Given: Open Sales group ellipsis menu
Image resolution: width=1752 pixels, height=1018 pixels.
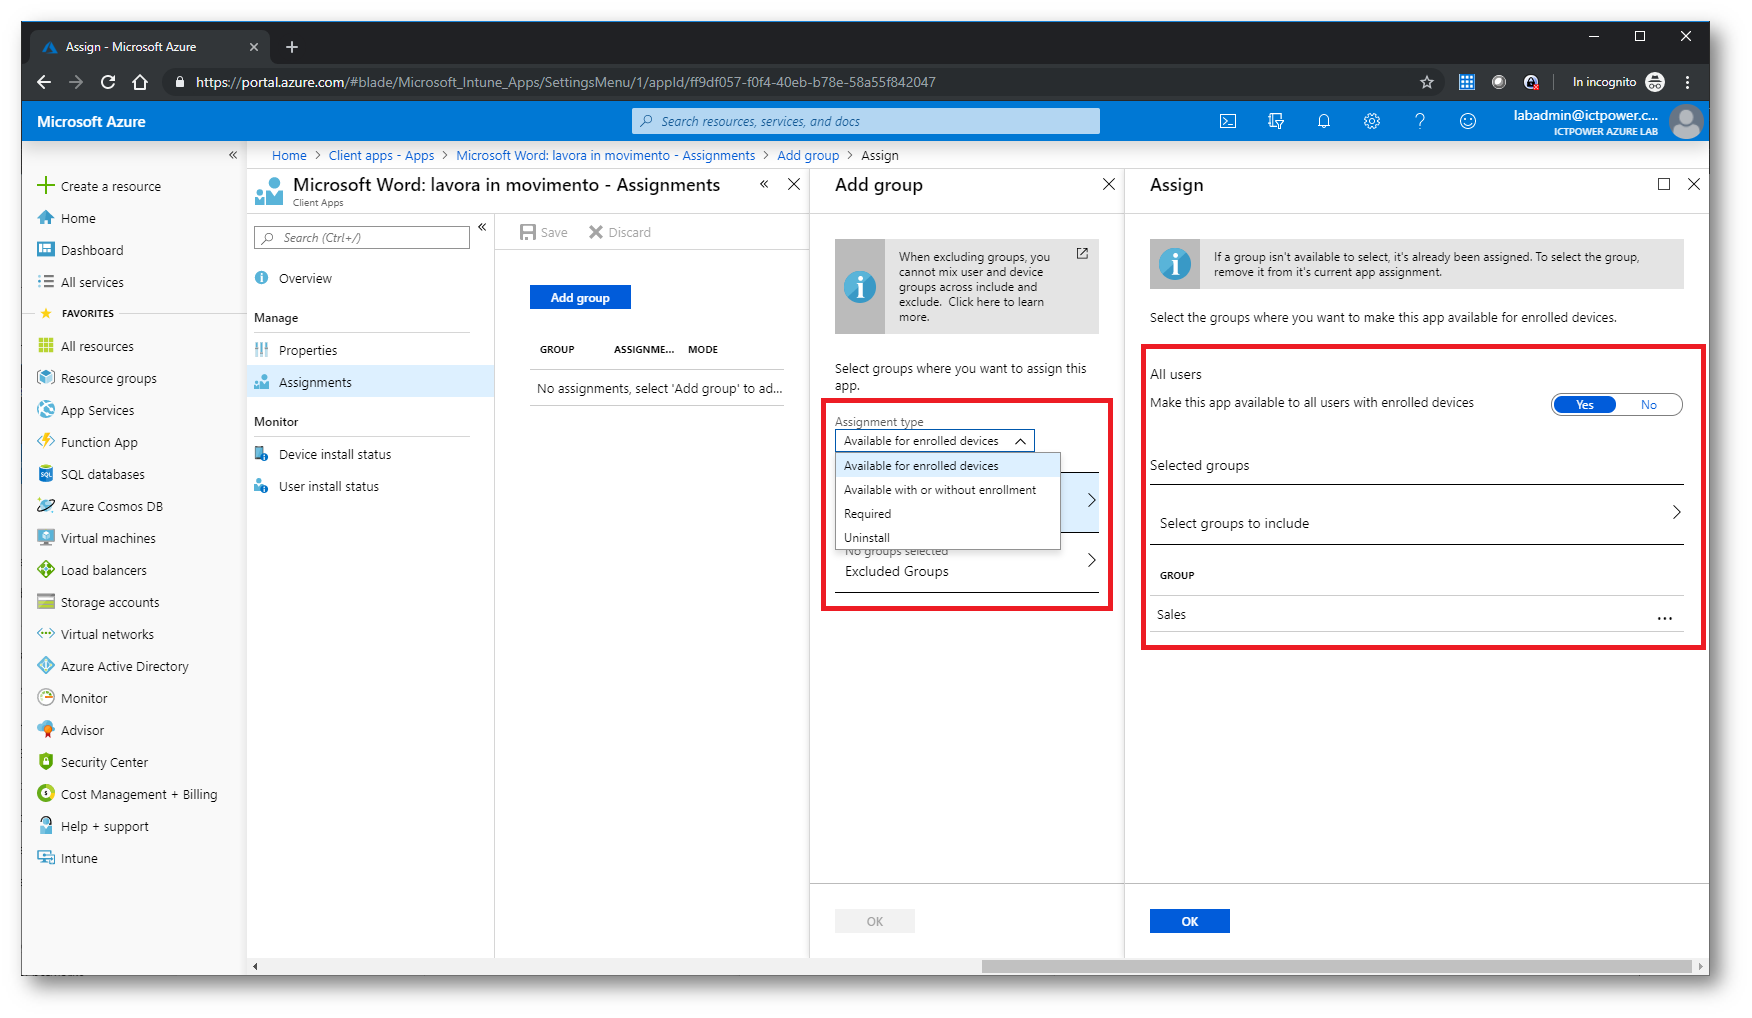Looking at the screenshot, I should click(1664, 617).
